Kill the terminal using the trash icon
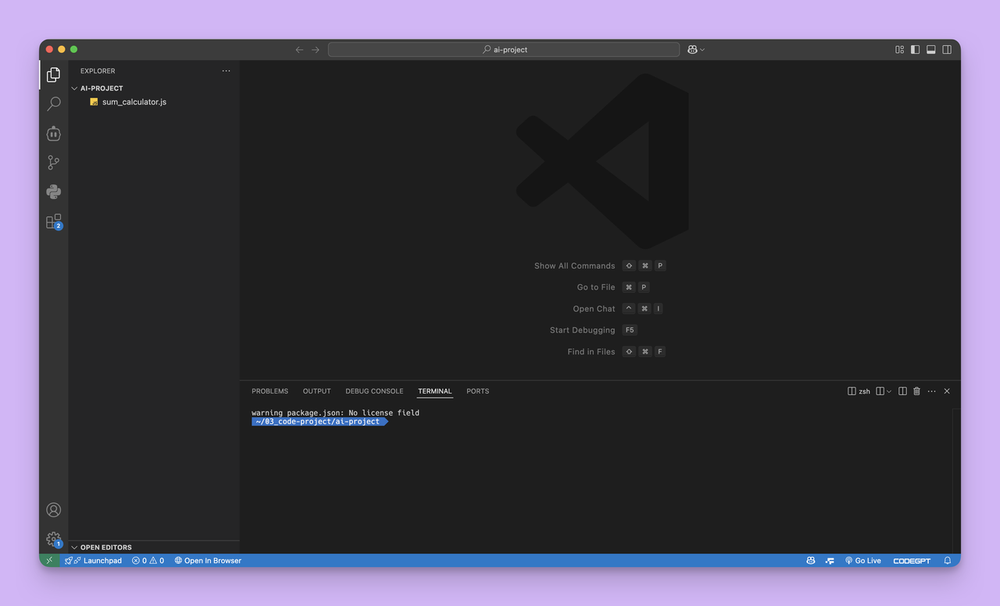This screenshot has width=1000, height=606. click(917, 391)
